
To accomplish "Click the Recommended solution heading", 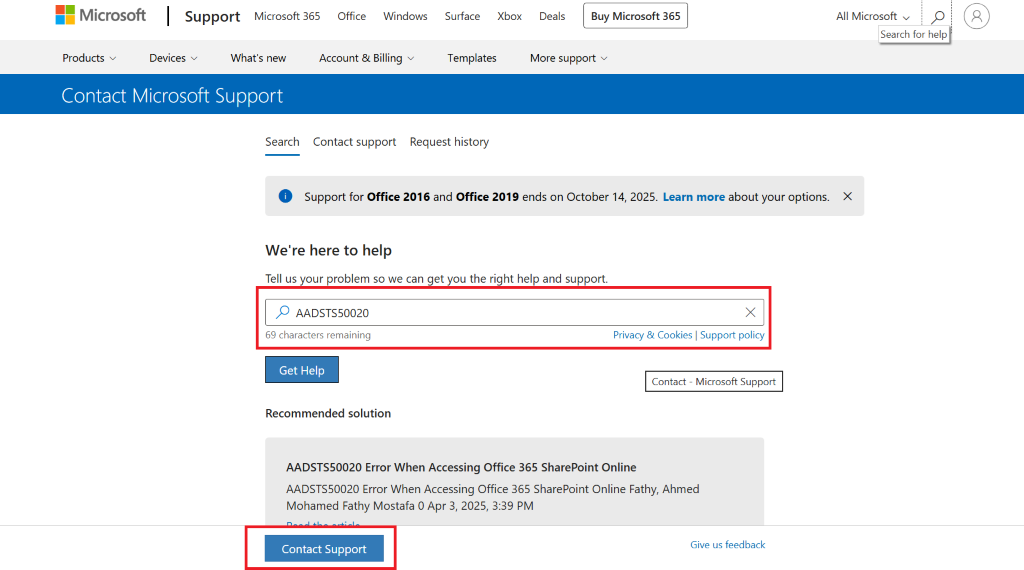I will (x=328, y=413).
